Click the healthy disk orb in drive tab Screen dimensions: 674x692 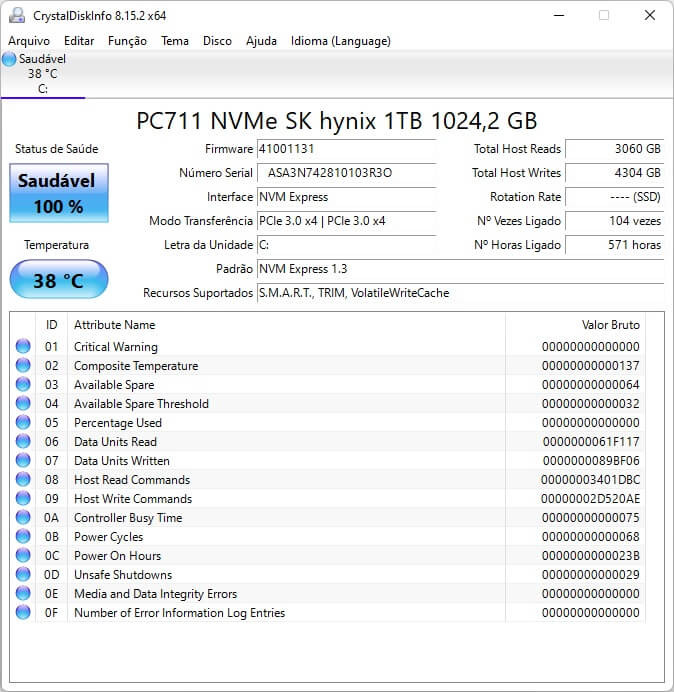(10, 60)
